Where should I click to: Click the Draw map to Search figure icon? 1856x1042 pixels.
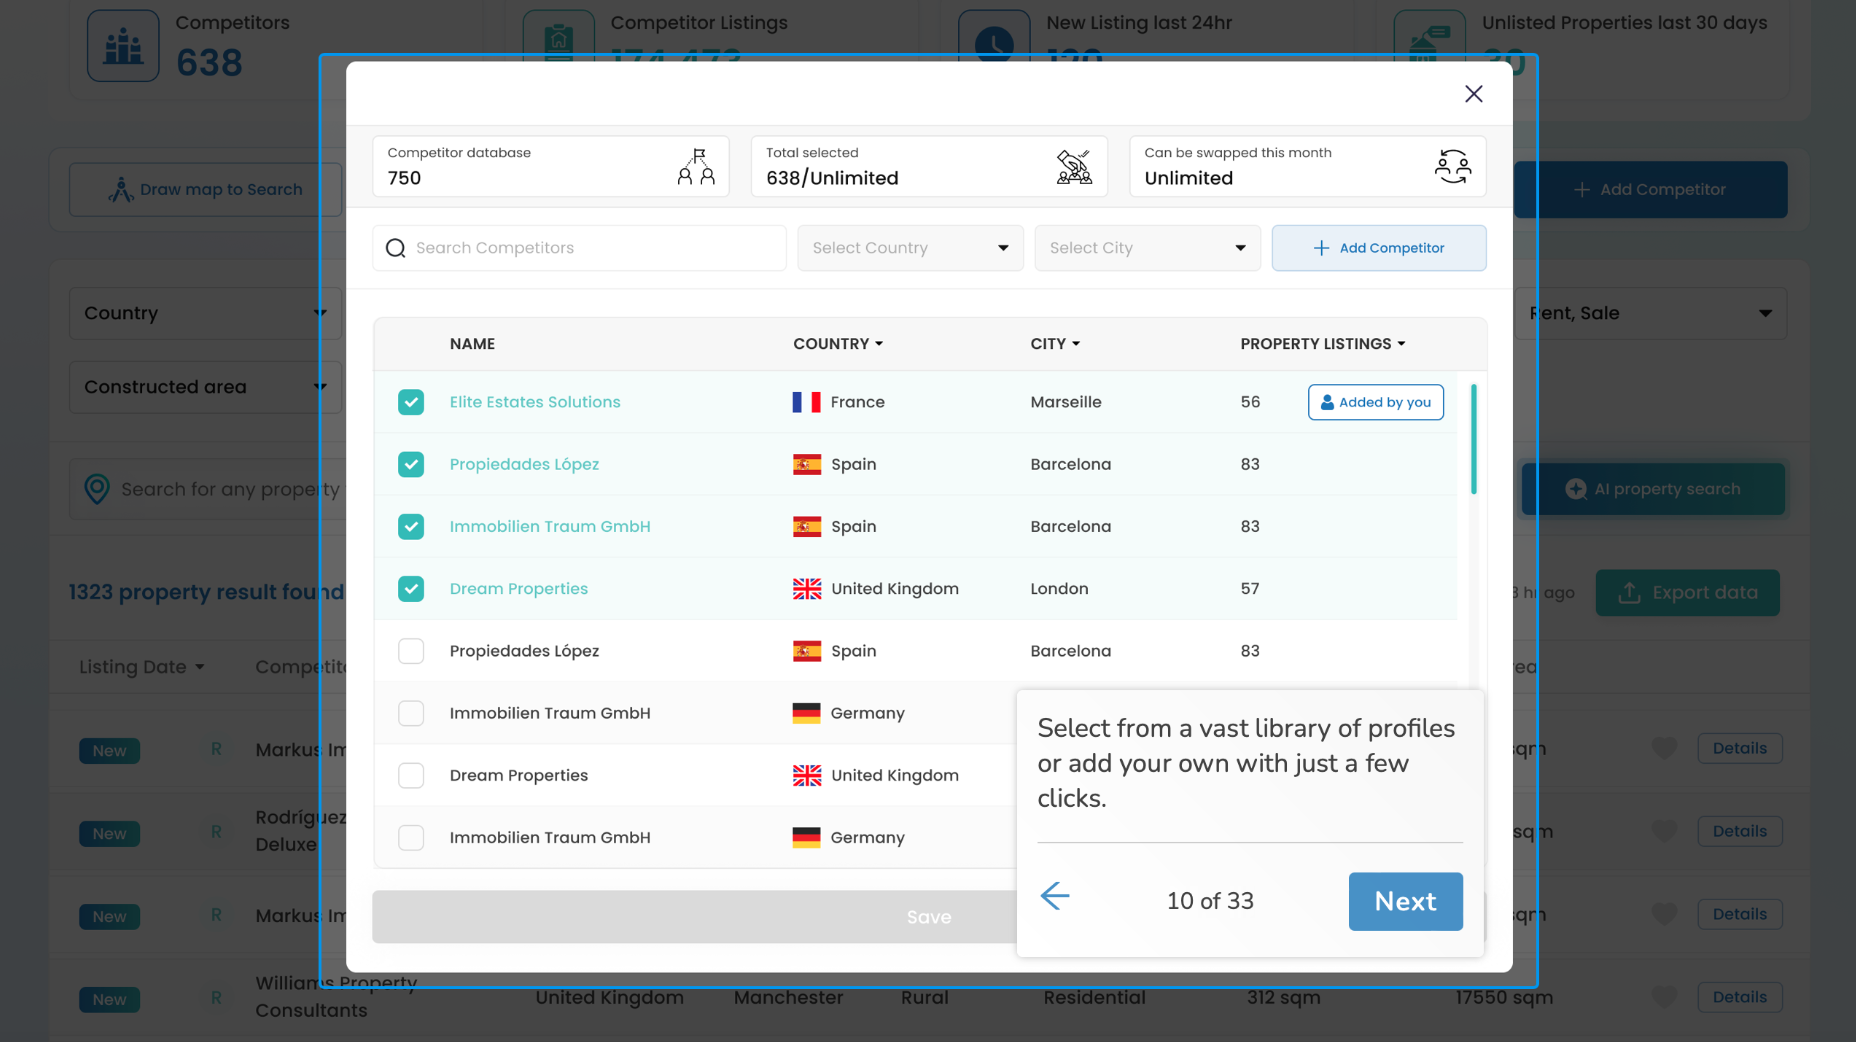tap(121, 189)
